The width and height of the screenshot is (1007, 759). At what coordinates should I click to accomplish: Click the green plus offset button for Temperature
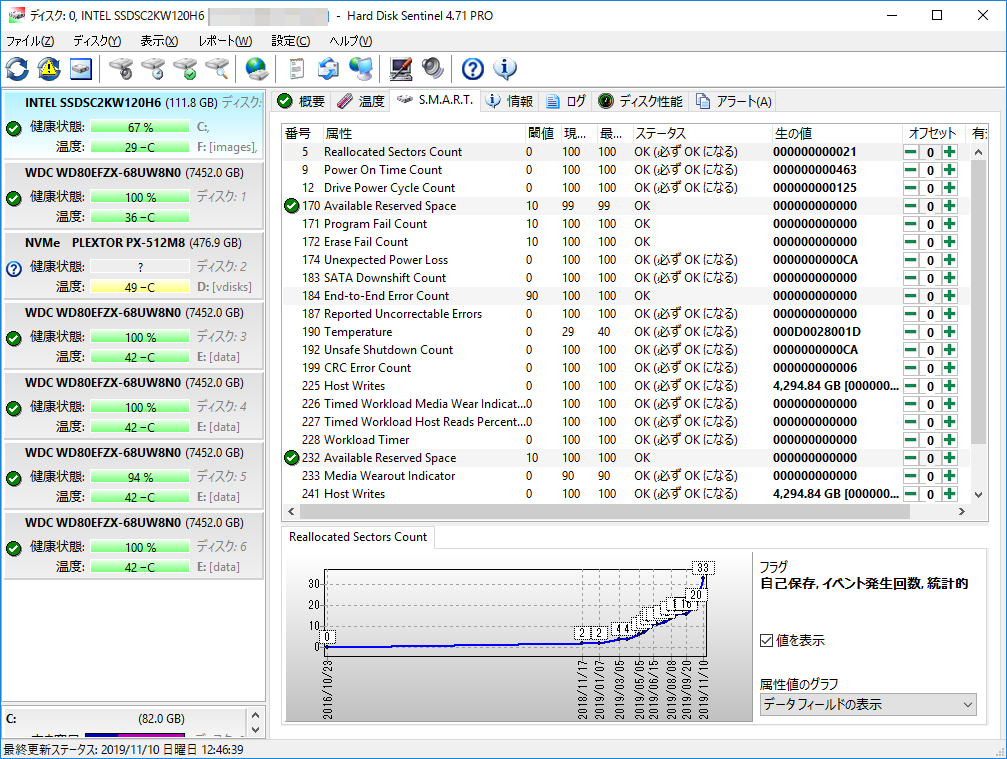950,332
